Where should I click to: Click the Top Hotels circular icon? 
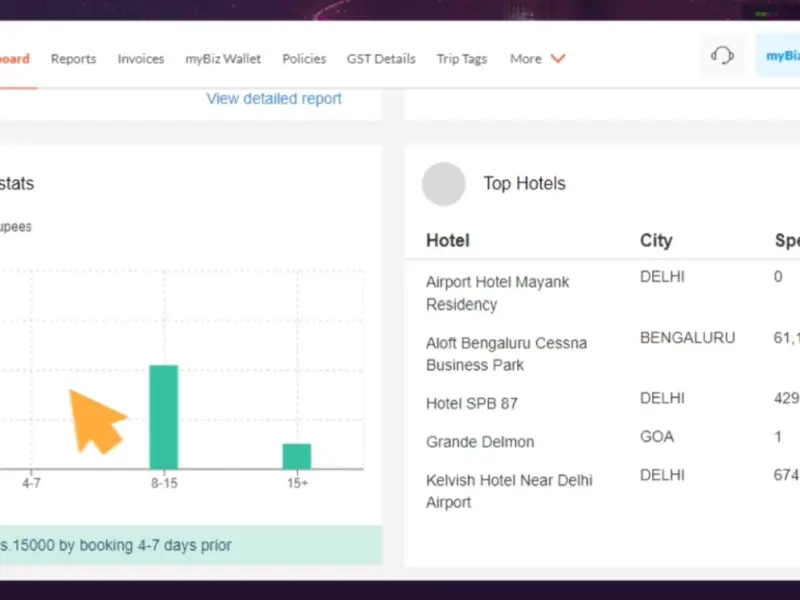(444, 184)
